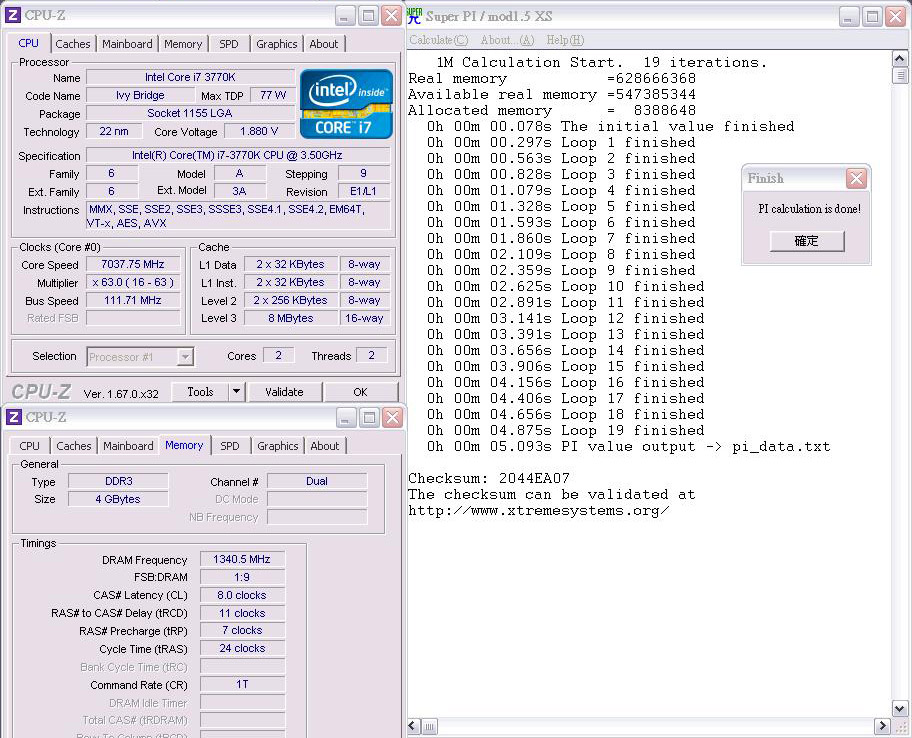The height and width of the screenshot is (738, 912).
Task: Confirm the Finish dialog with 確定 button
Action: [807, 241]
